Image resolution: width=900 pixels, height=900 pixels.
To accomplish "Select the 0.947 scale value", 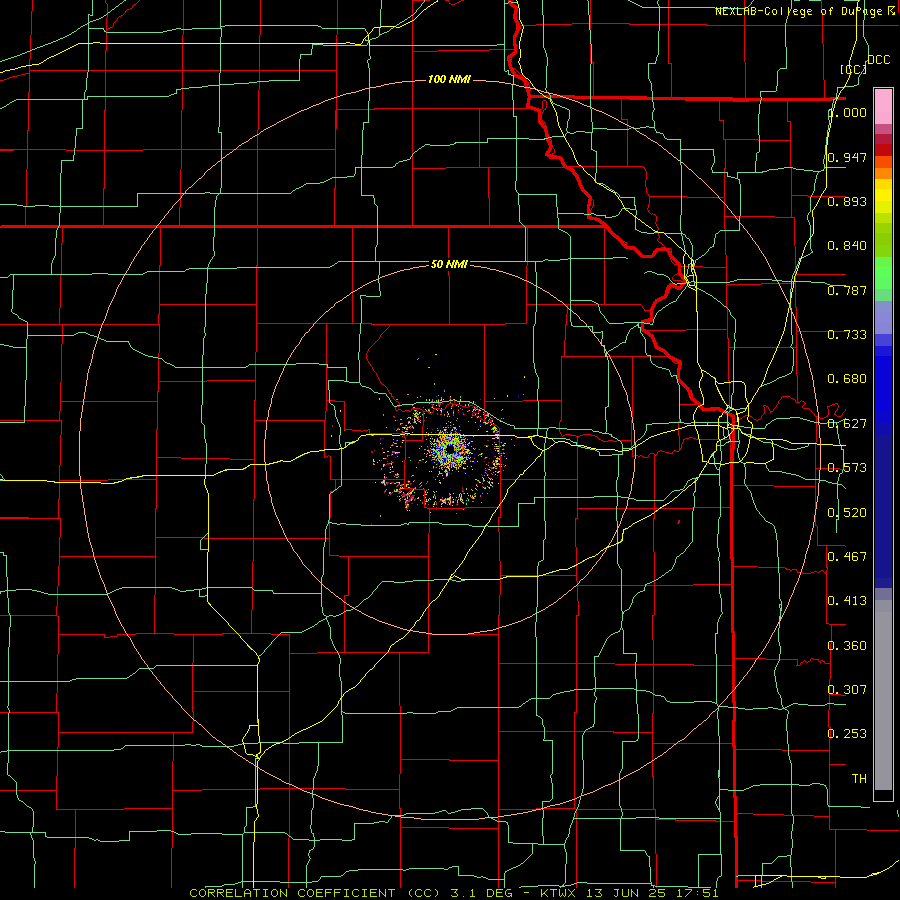I will coord(847,157).
